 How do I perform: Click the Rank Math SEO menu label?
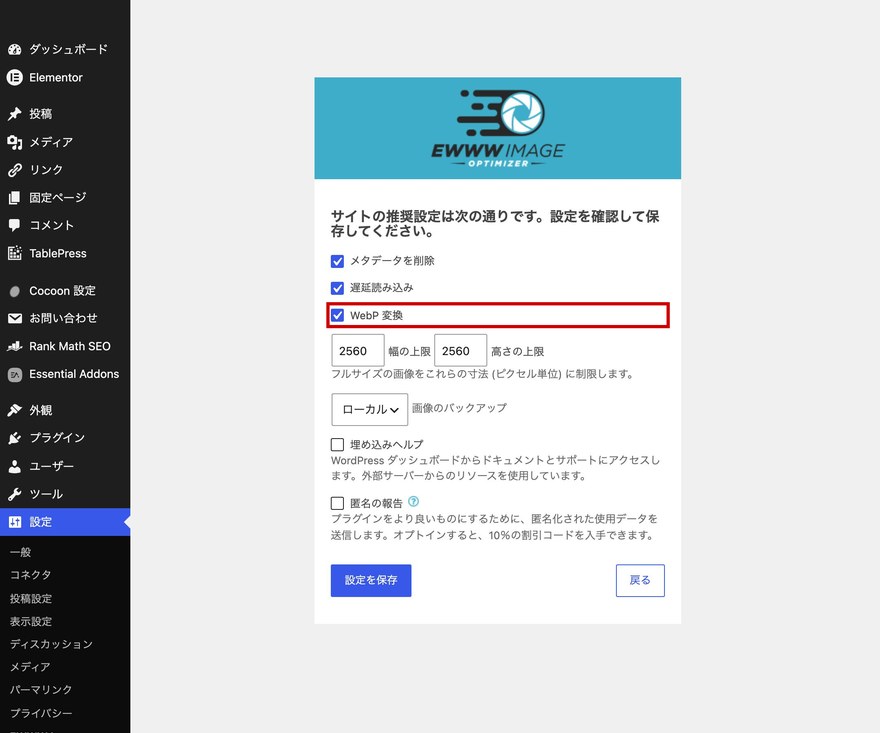(x=70, y=346)
